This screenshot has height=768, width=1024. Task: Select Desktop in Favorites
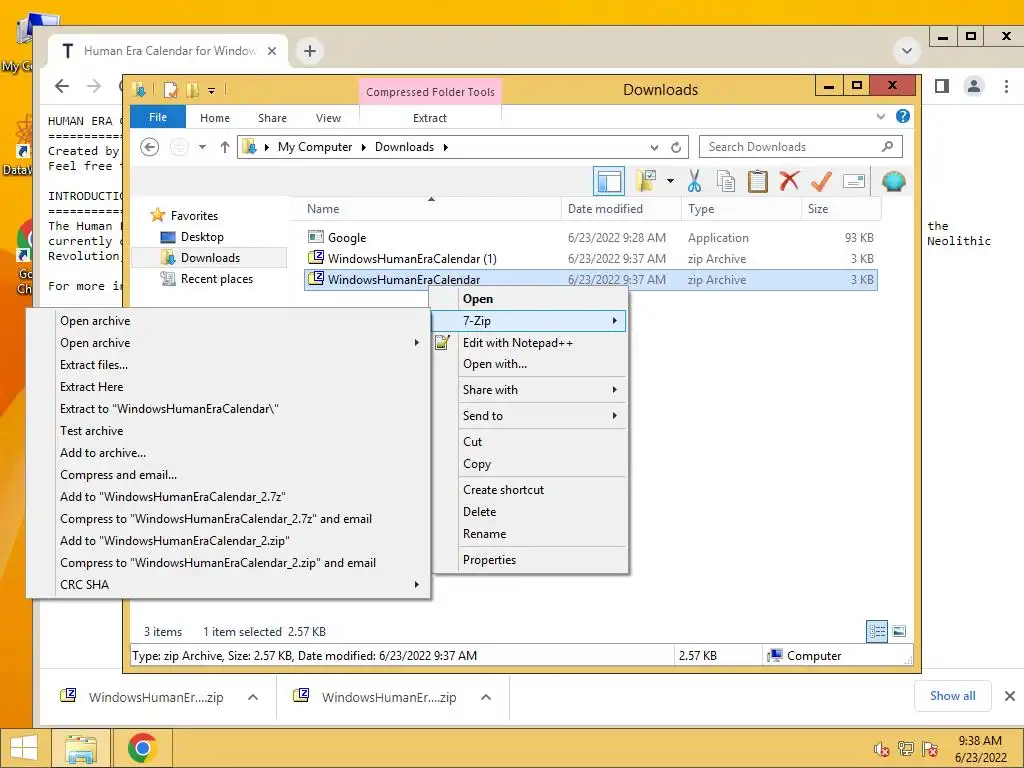(202, 237)
